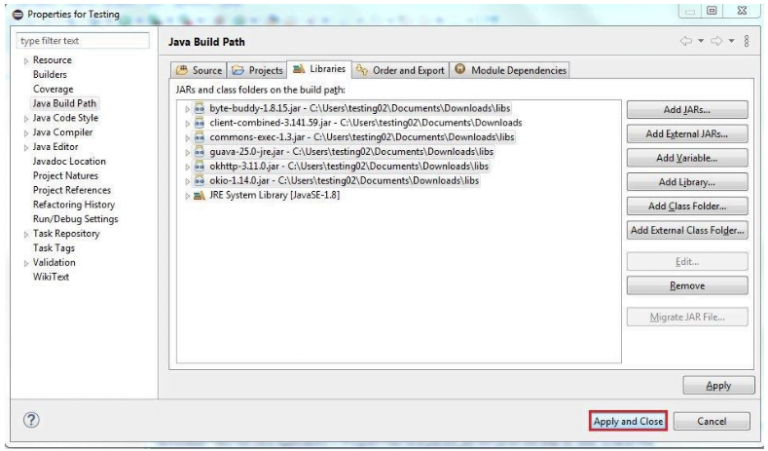Viewport: 768px width, 451px height.
Task: Select Builders in the properties tree
Action: 50,74
